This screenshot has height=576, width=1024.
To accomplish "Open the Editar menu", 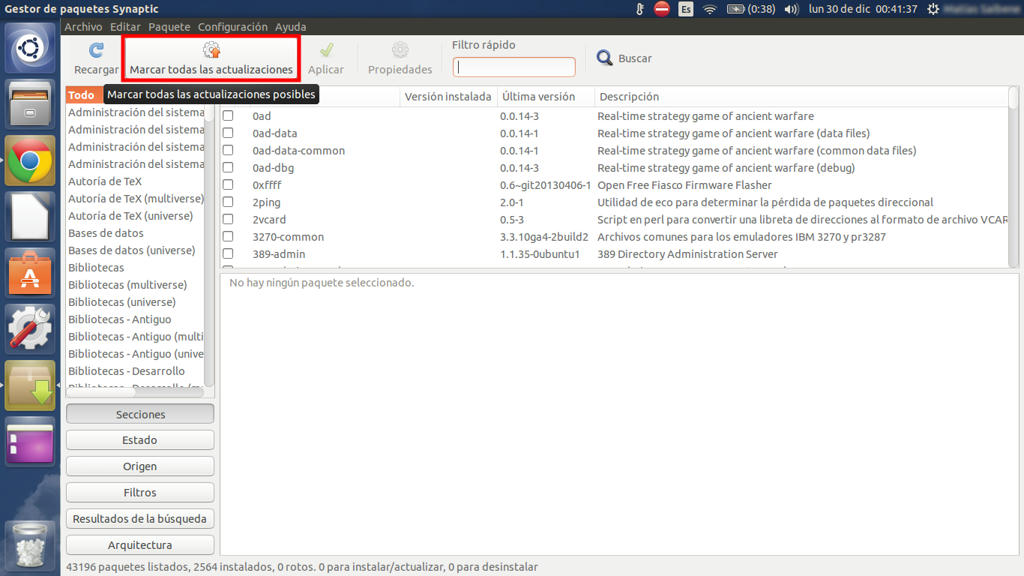I will tap(125, 27).
